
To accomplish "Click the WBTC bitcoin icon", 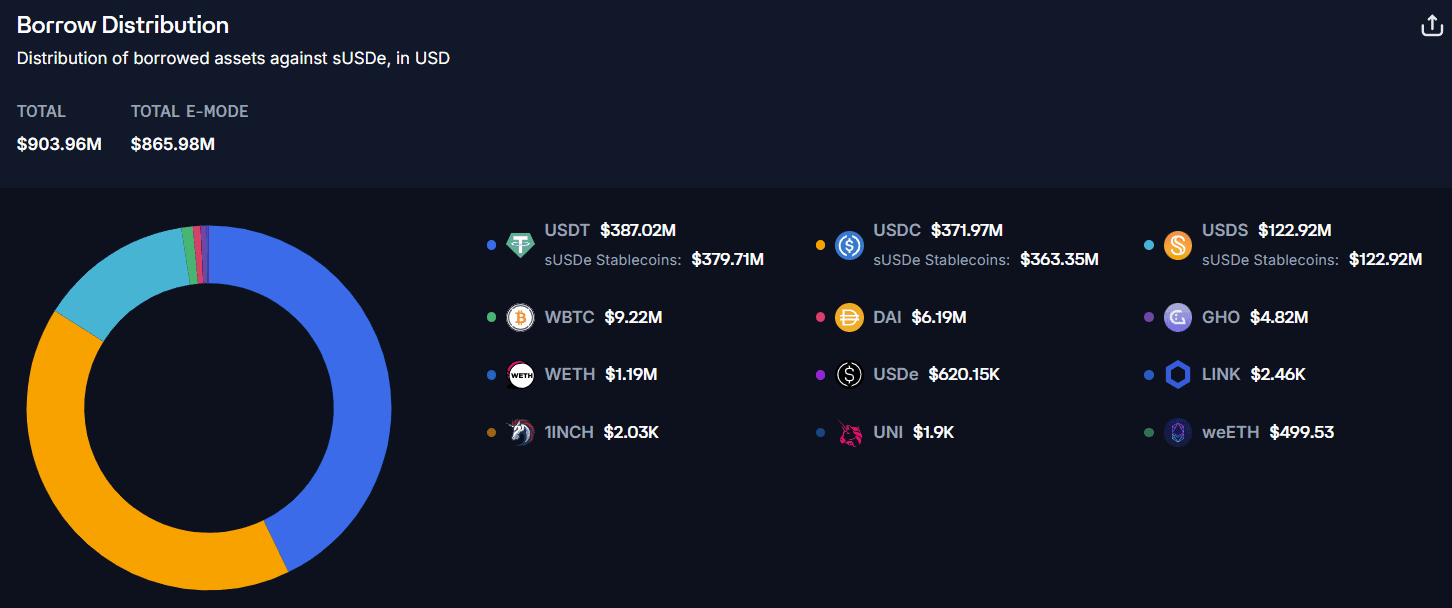I will [x=521, y=318].
